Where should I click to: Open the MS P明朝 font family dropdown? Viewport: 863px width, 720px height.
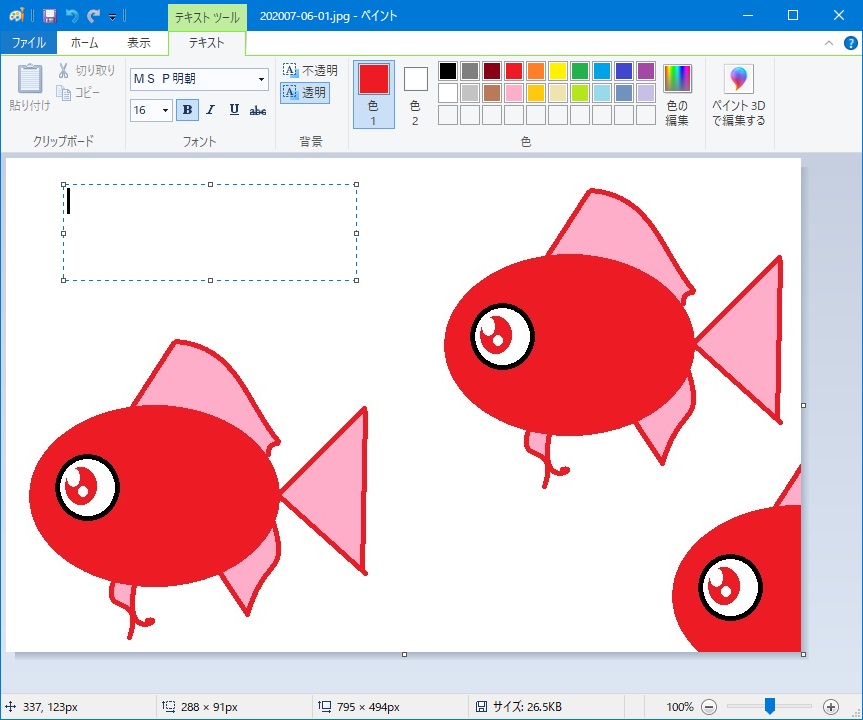[262, 79]
